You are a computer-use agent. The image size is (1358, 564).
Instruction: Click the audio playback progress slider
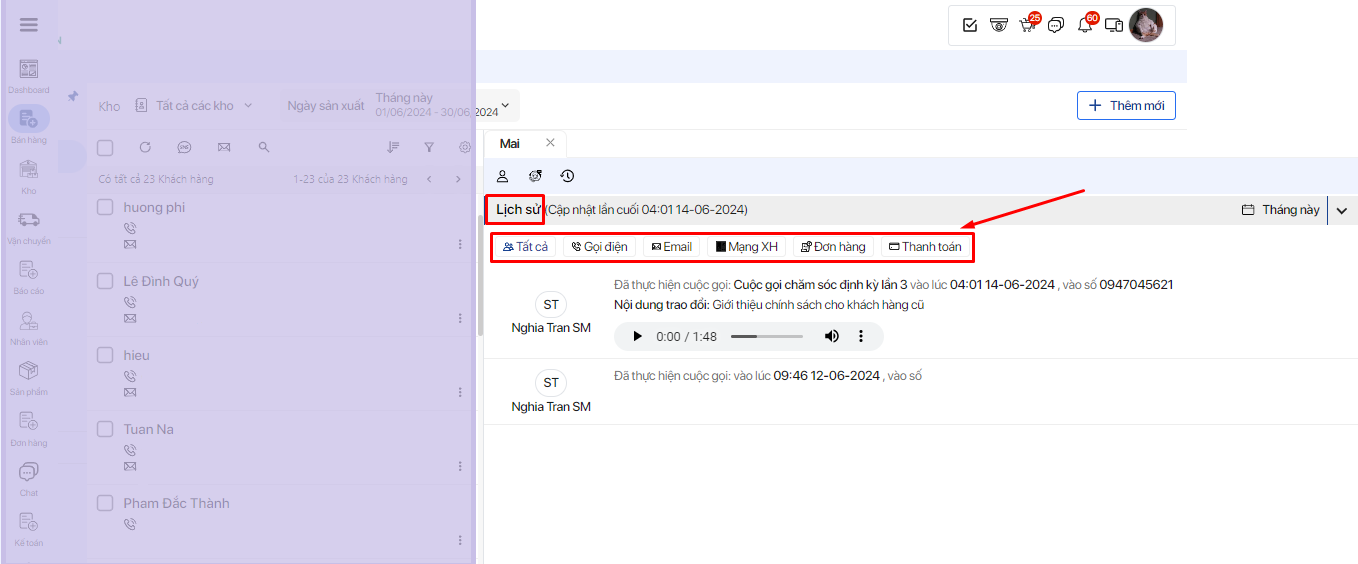pyautogui.click(x=767, y=337)
